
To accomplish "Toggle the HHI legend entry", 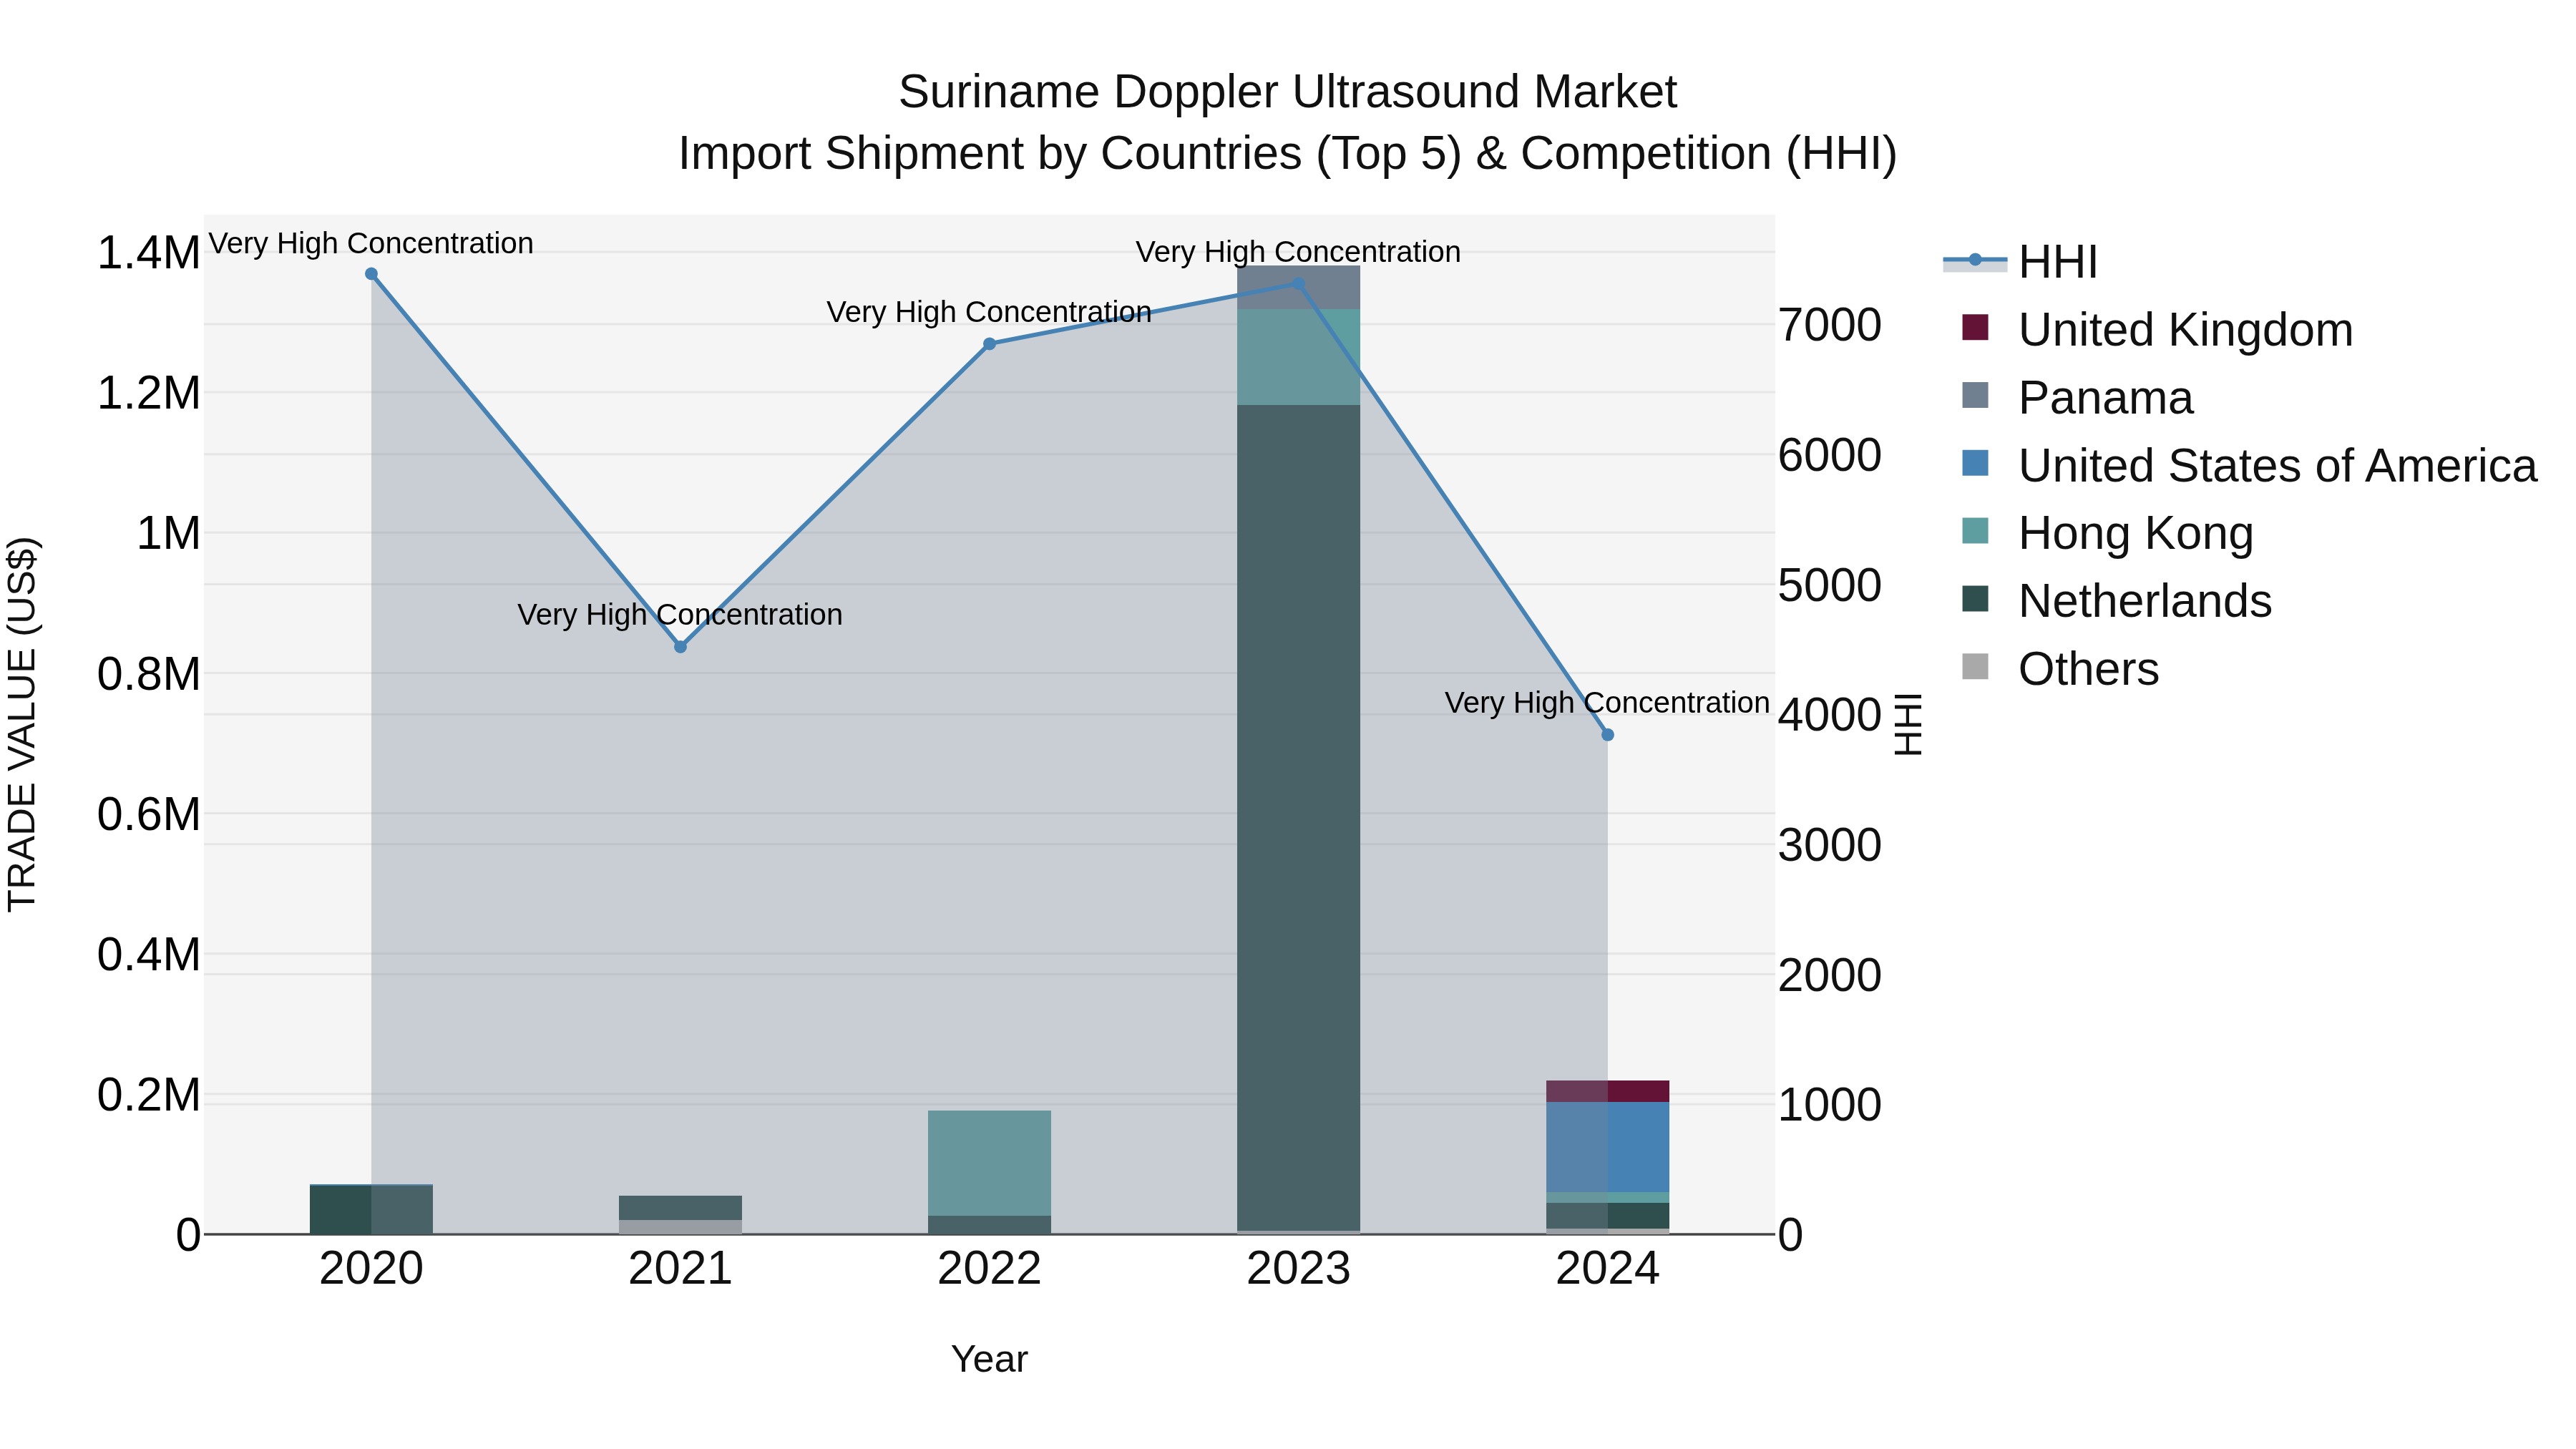I will (2020, 262).
